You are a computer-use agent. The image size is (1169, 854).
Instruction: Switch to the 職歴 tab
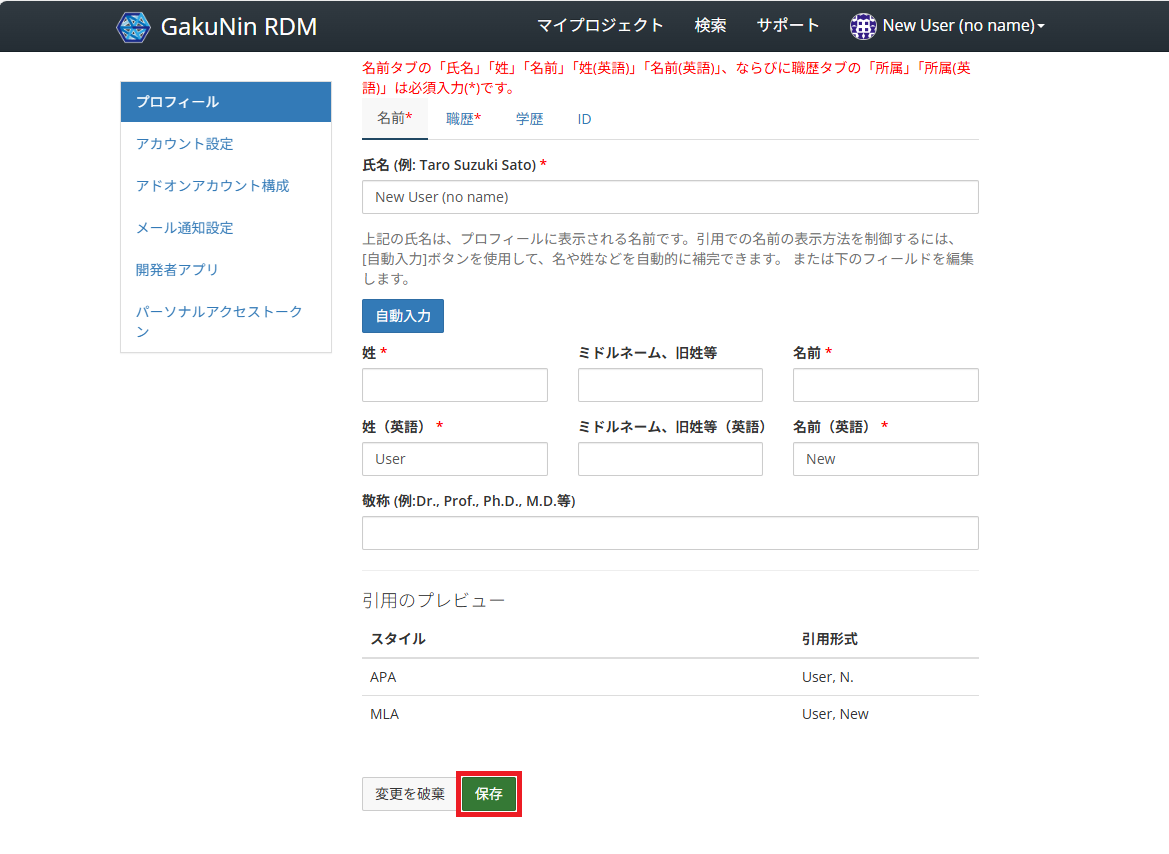(462, 118)
